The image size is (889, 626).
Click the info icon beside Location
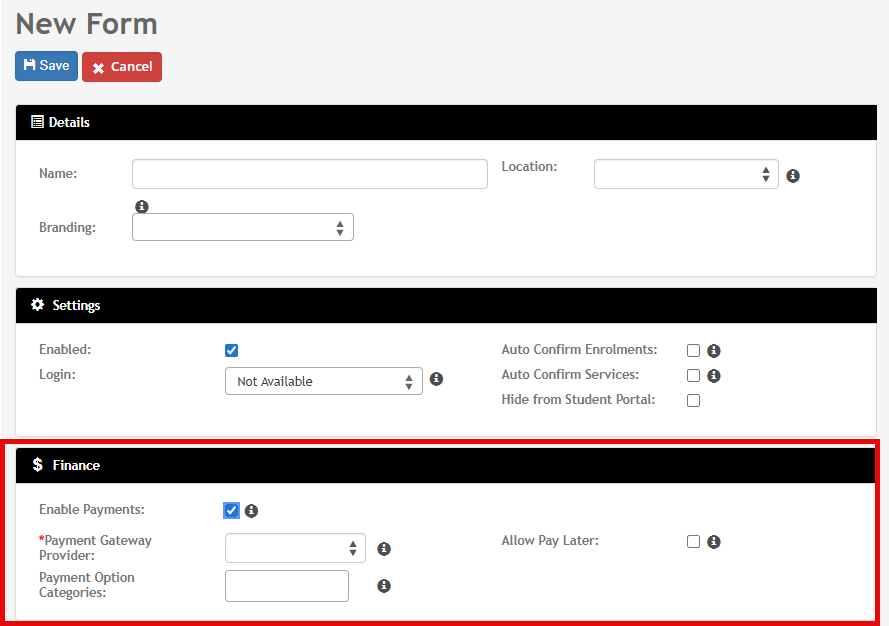pyautogui.click(x=793, y=176)
